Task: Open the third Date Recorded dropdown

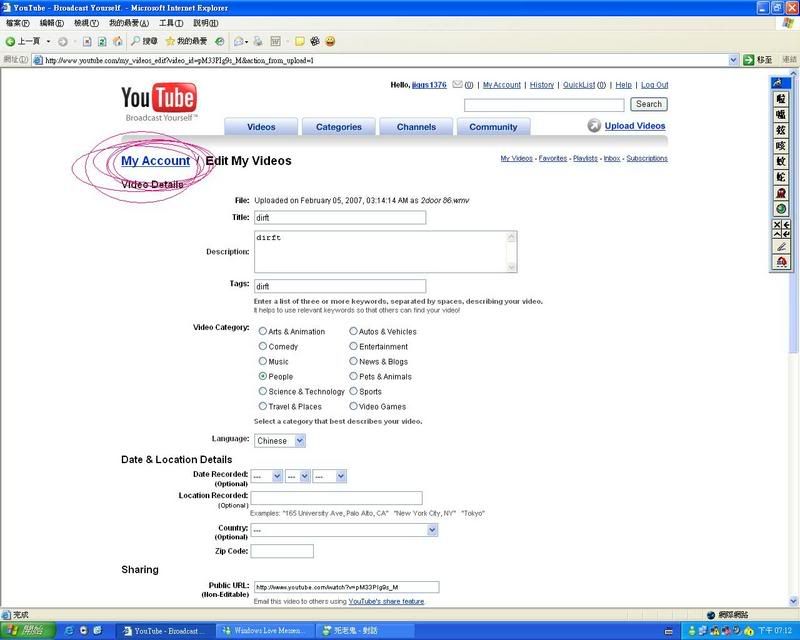Action: [x=330, y=476]
